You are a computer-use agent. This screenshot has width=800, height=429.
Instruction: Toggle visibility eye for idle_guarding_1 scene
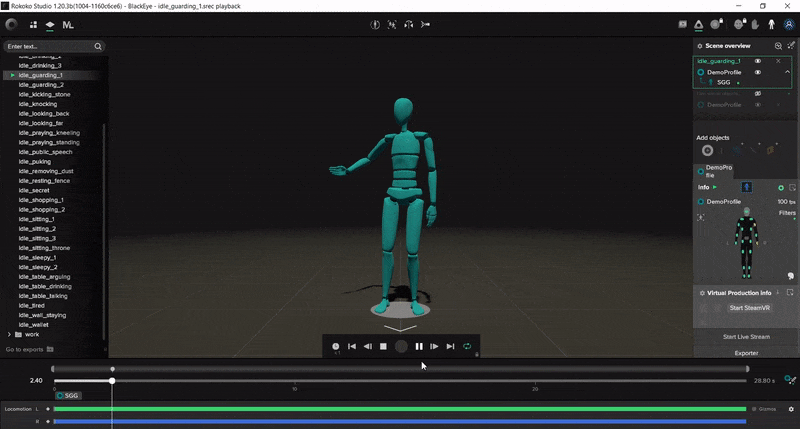758,61
